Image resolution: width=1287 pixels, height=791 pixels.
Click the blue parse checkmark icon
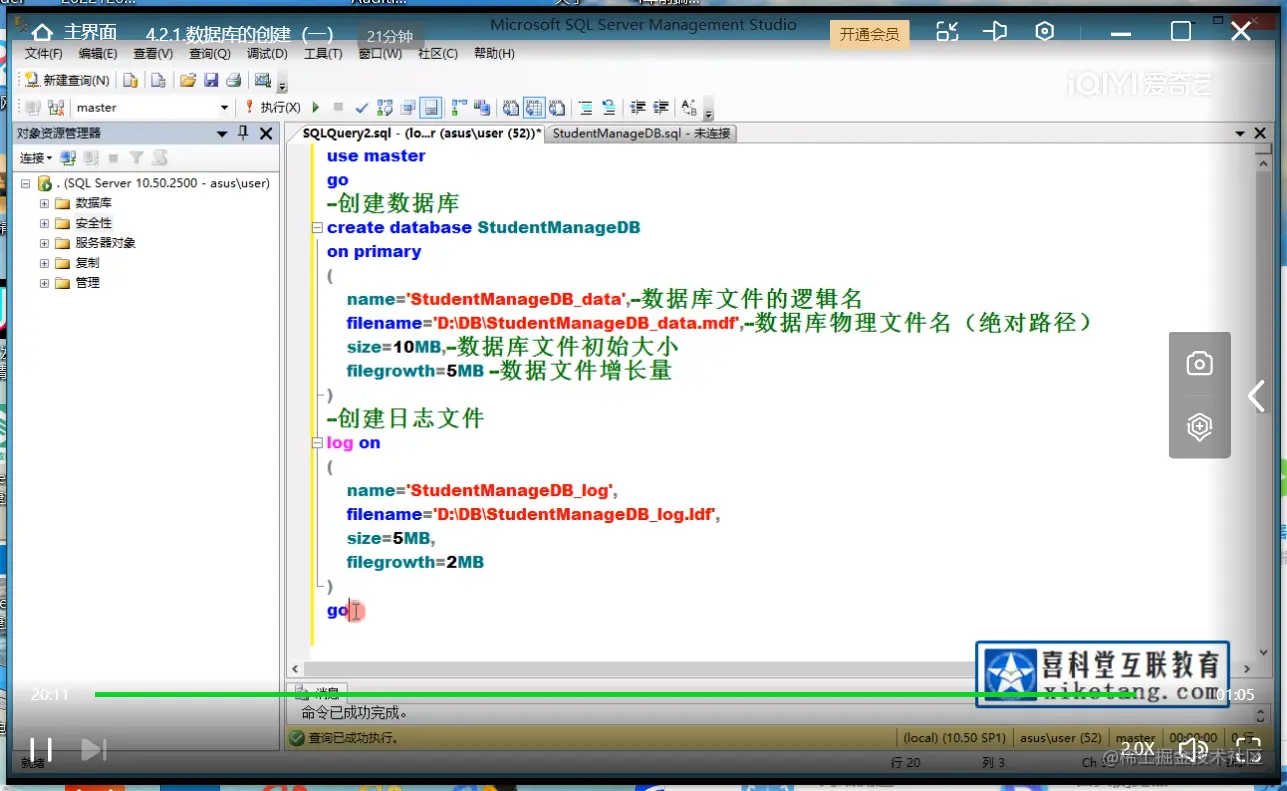point(362,107)
